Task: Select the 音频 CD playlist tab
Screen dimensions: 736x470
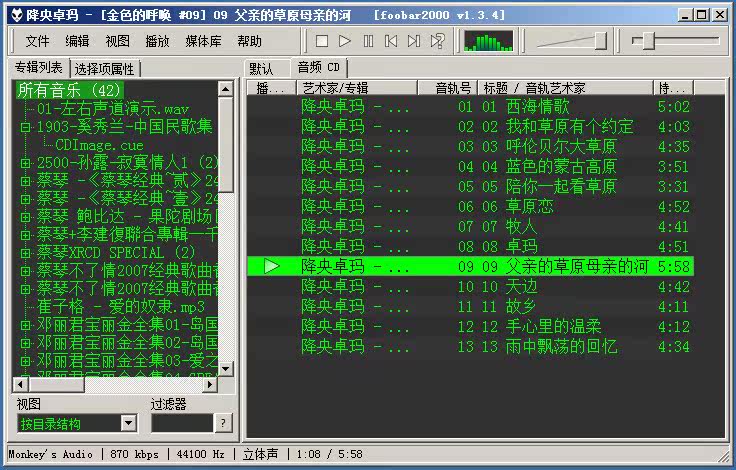Action: pyautogui.click(x=318, y=68)
